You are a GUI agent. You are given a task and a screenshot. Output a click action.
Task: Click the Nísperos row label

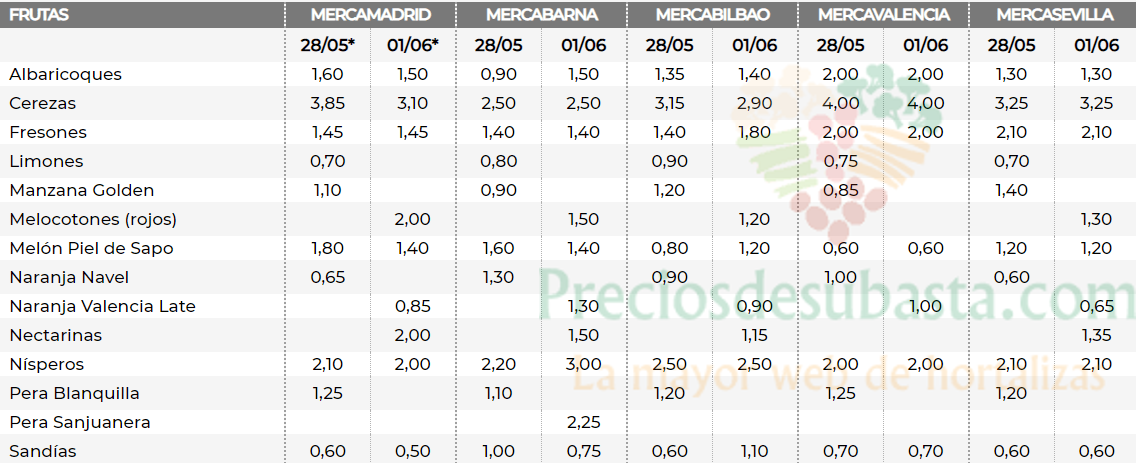pyautogui.click(x=46, y=364)
